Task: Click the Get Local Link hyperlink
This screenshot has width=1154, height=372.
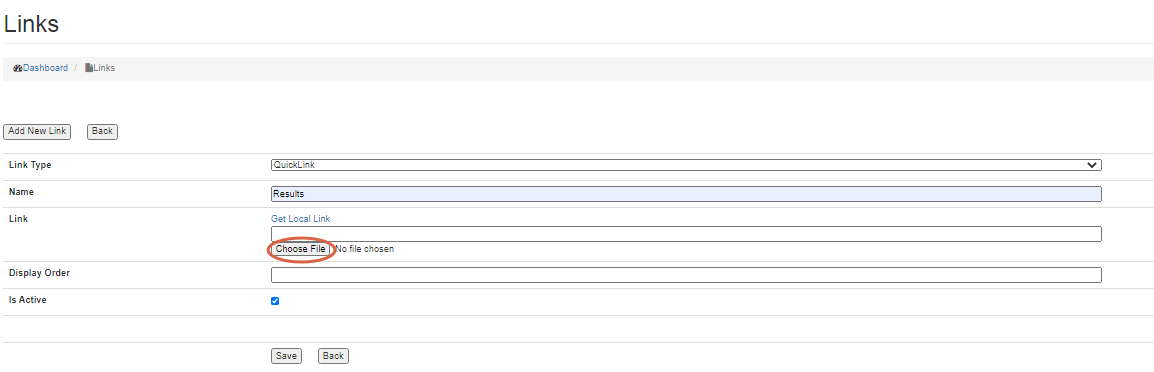Action: click(301, 219)
